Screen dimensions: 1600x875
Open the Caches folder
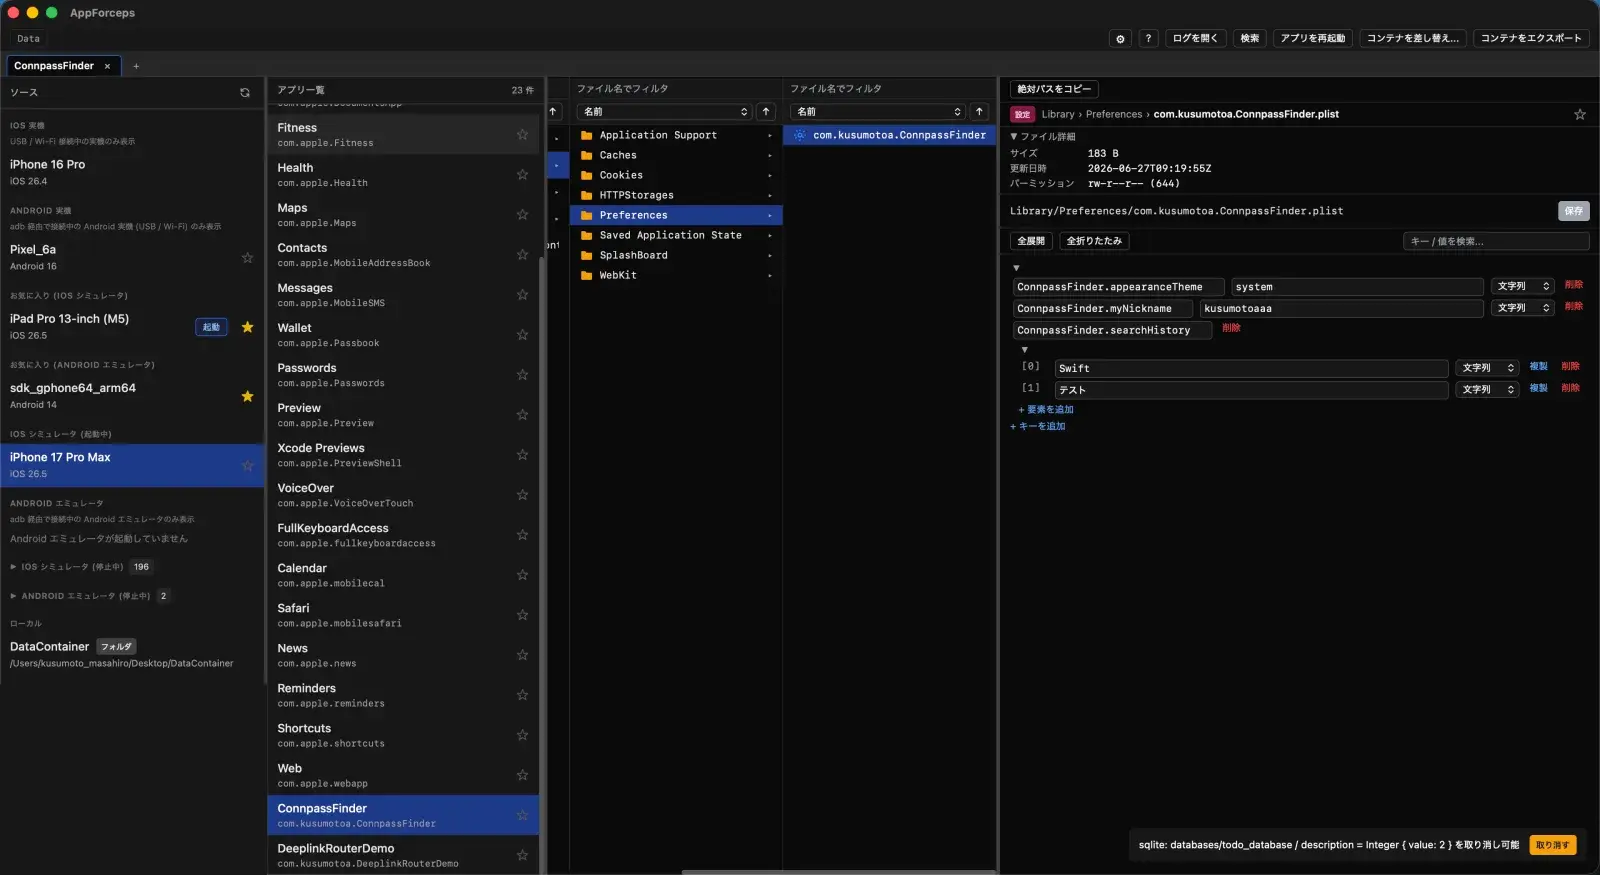(676, 155)
